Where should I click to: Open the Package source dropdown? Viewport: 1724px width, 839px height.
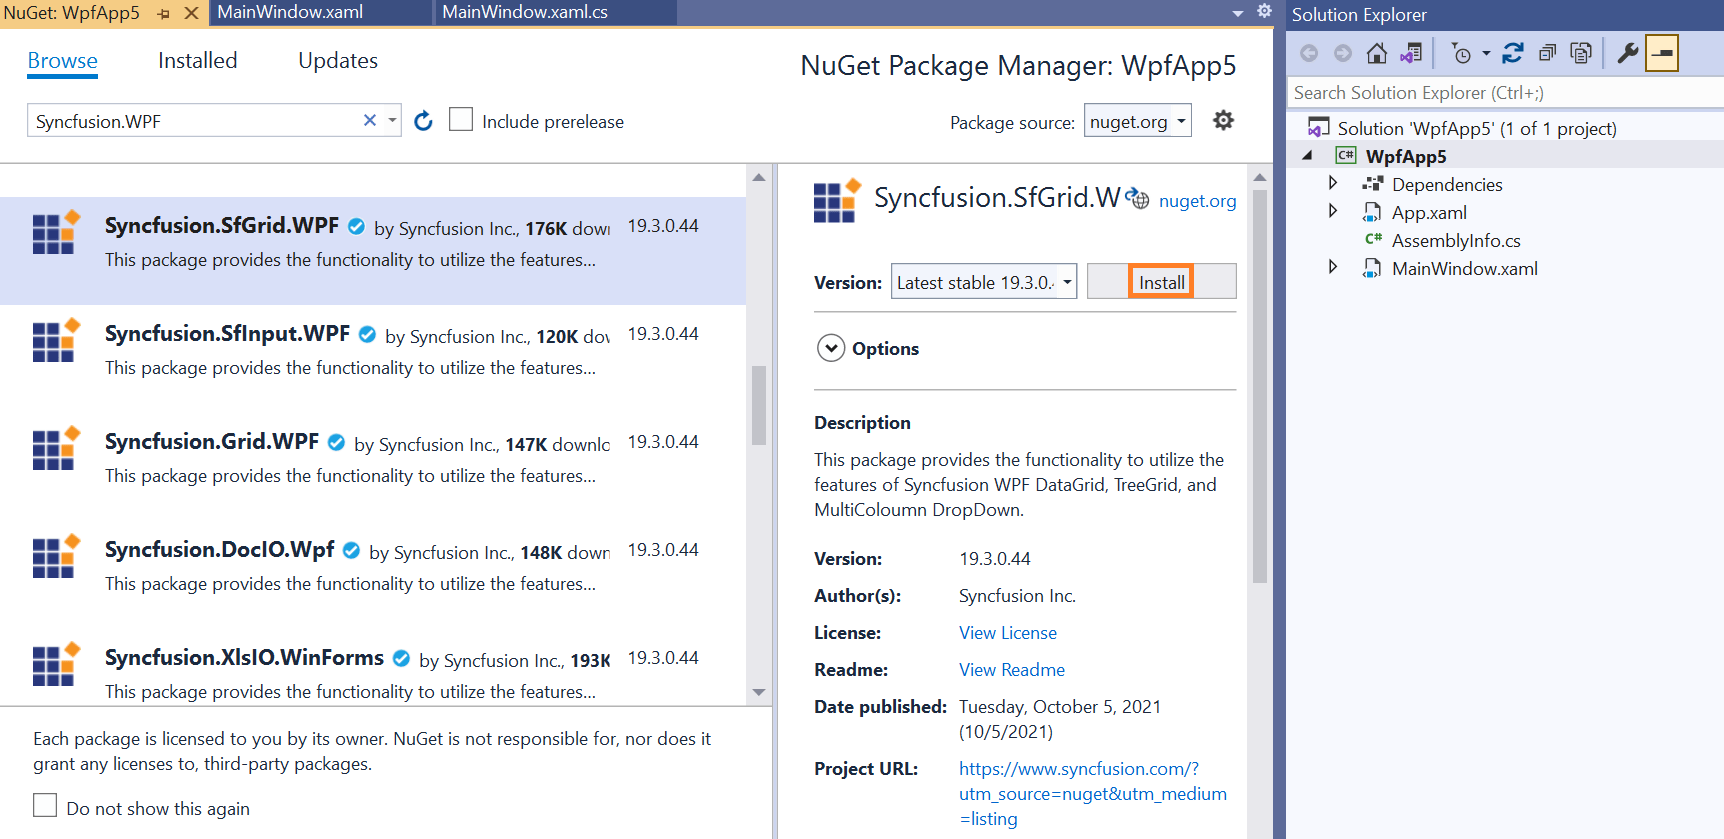point(1138,121)
